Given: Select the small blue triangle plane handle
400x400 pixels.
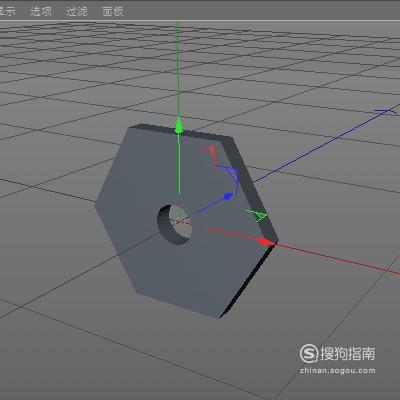Looking at the screenshot, I should tap(232, 173).
